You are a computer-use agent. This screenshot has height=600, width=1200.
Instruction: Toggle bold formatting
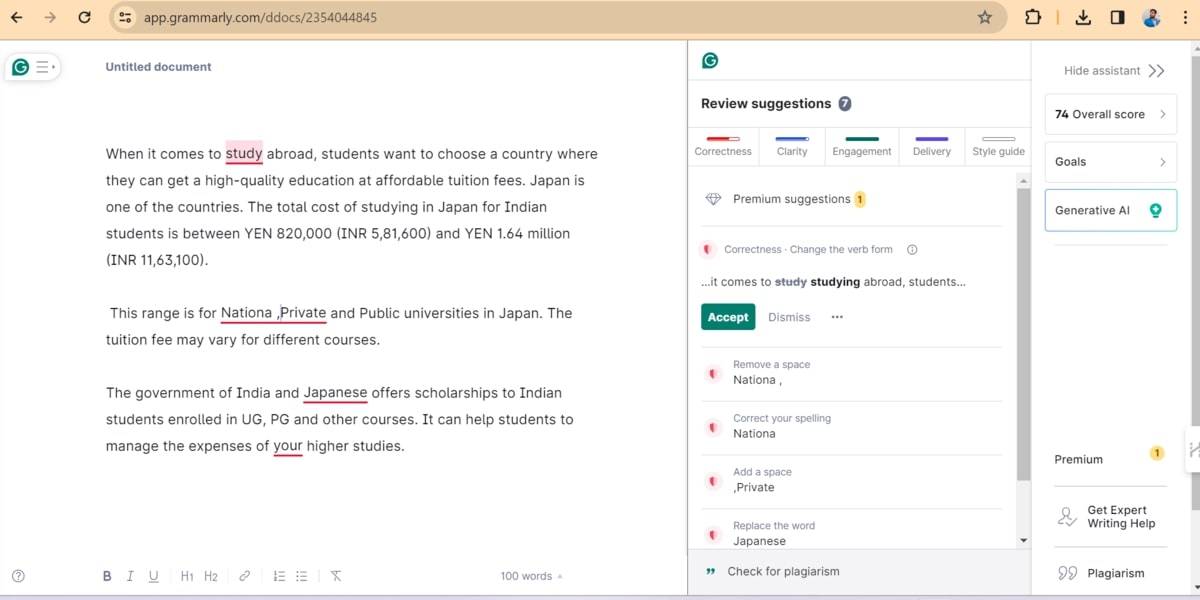point(107,575)
